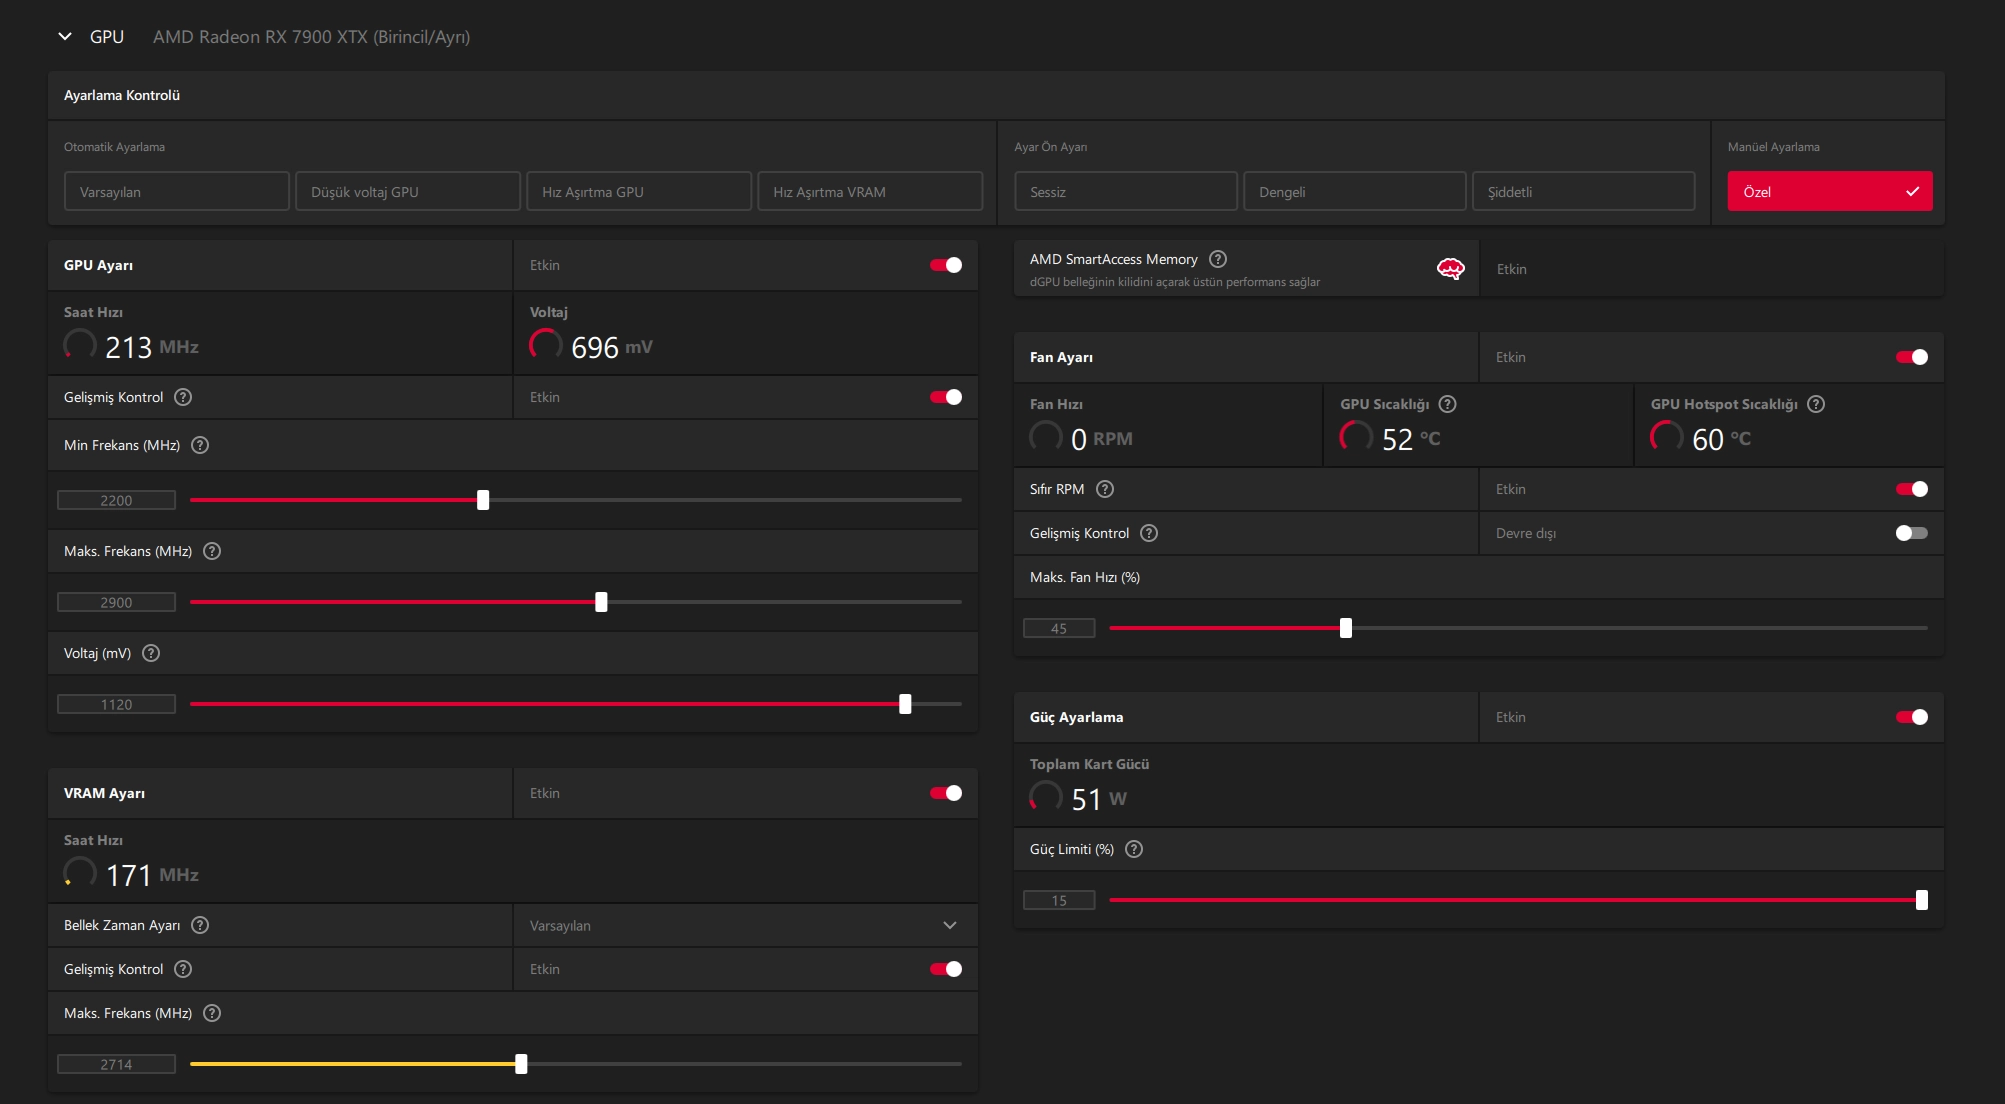Select the Düşük voltaj GPU automatic tuning
2005x1104 pixels.
(x=408, y=191)
